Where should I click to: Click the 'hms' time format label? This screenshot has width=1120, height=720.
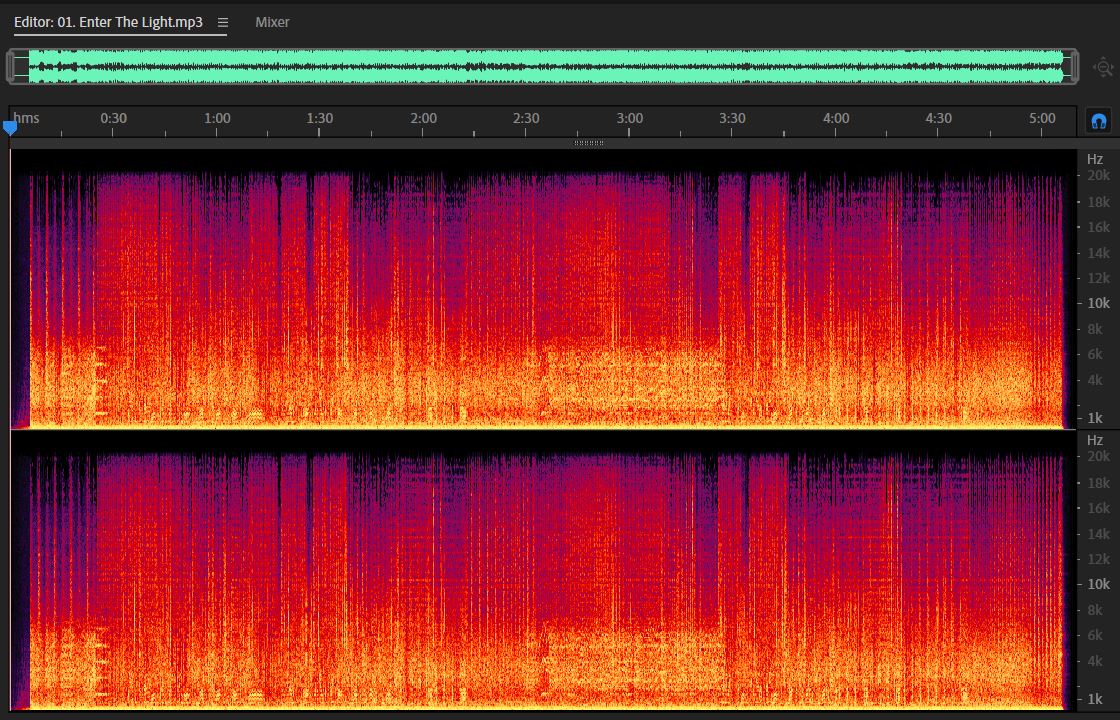(x=26, y=118)
